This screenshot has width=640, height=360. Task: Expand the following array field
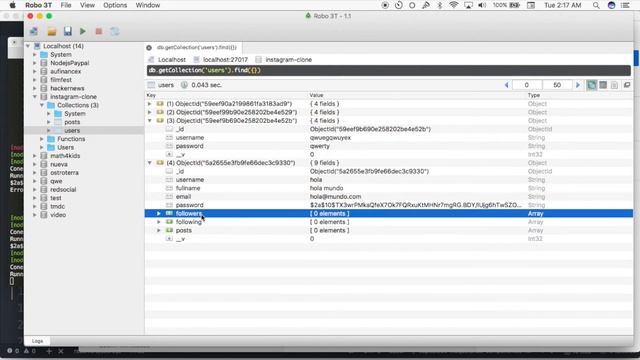[x=159, y=222]
